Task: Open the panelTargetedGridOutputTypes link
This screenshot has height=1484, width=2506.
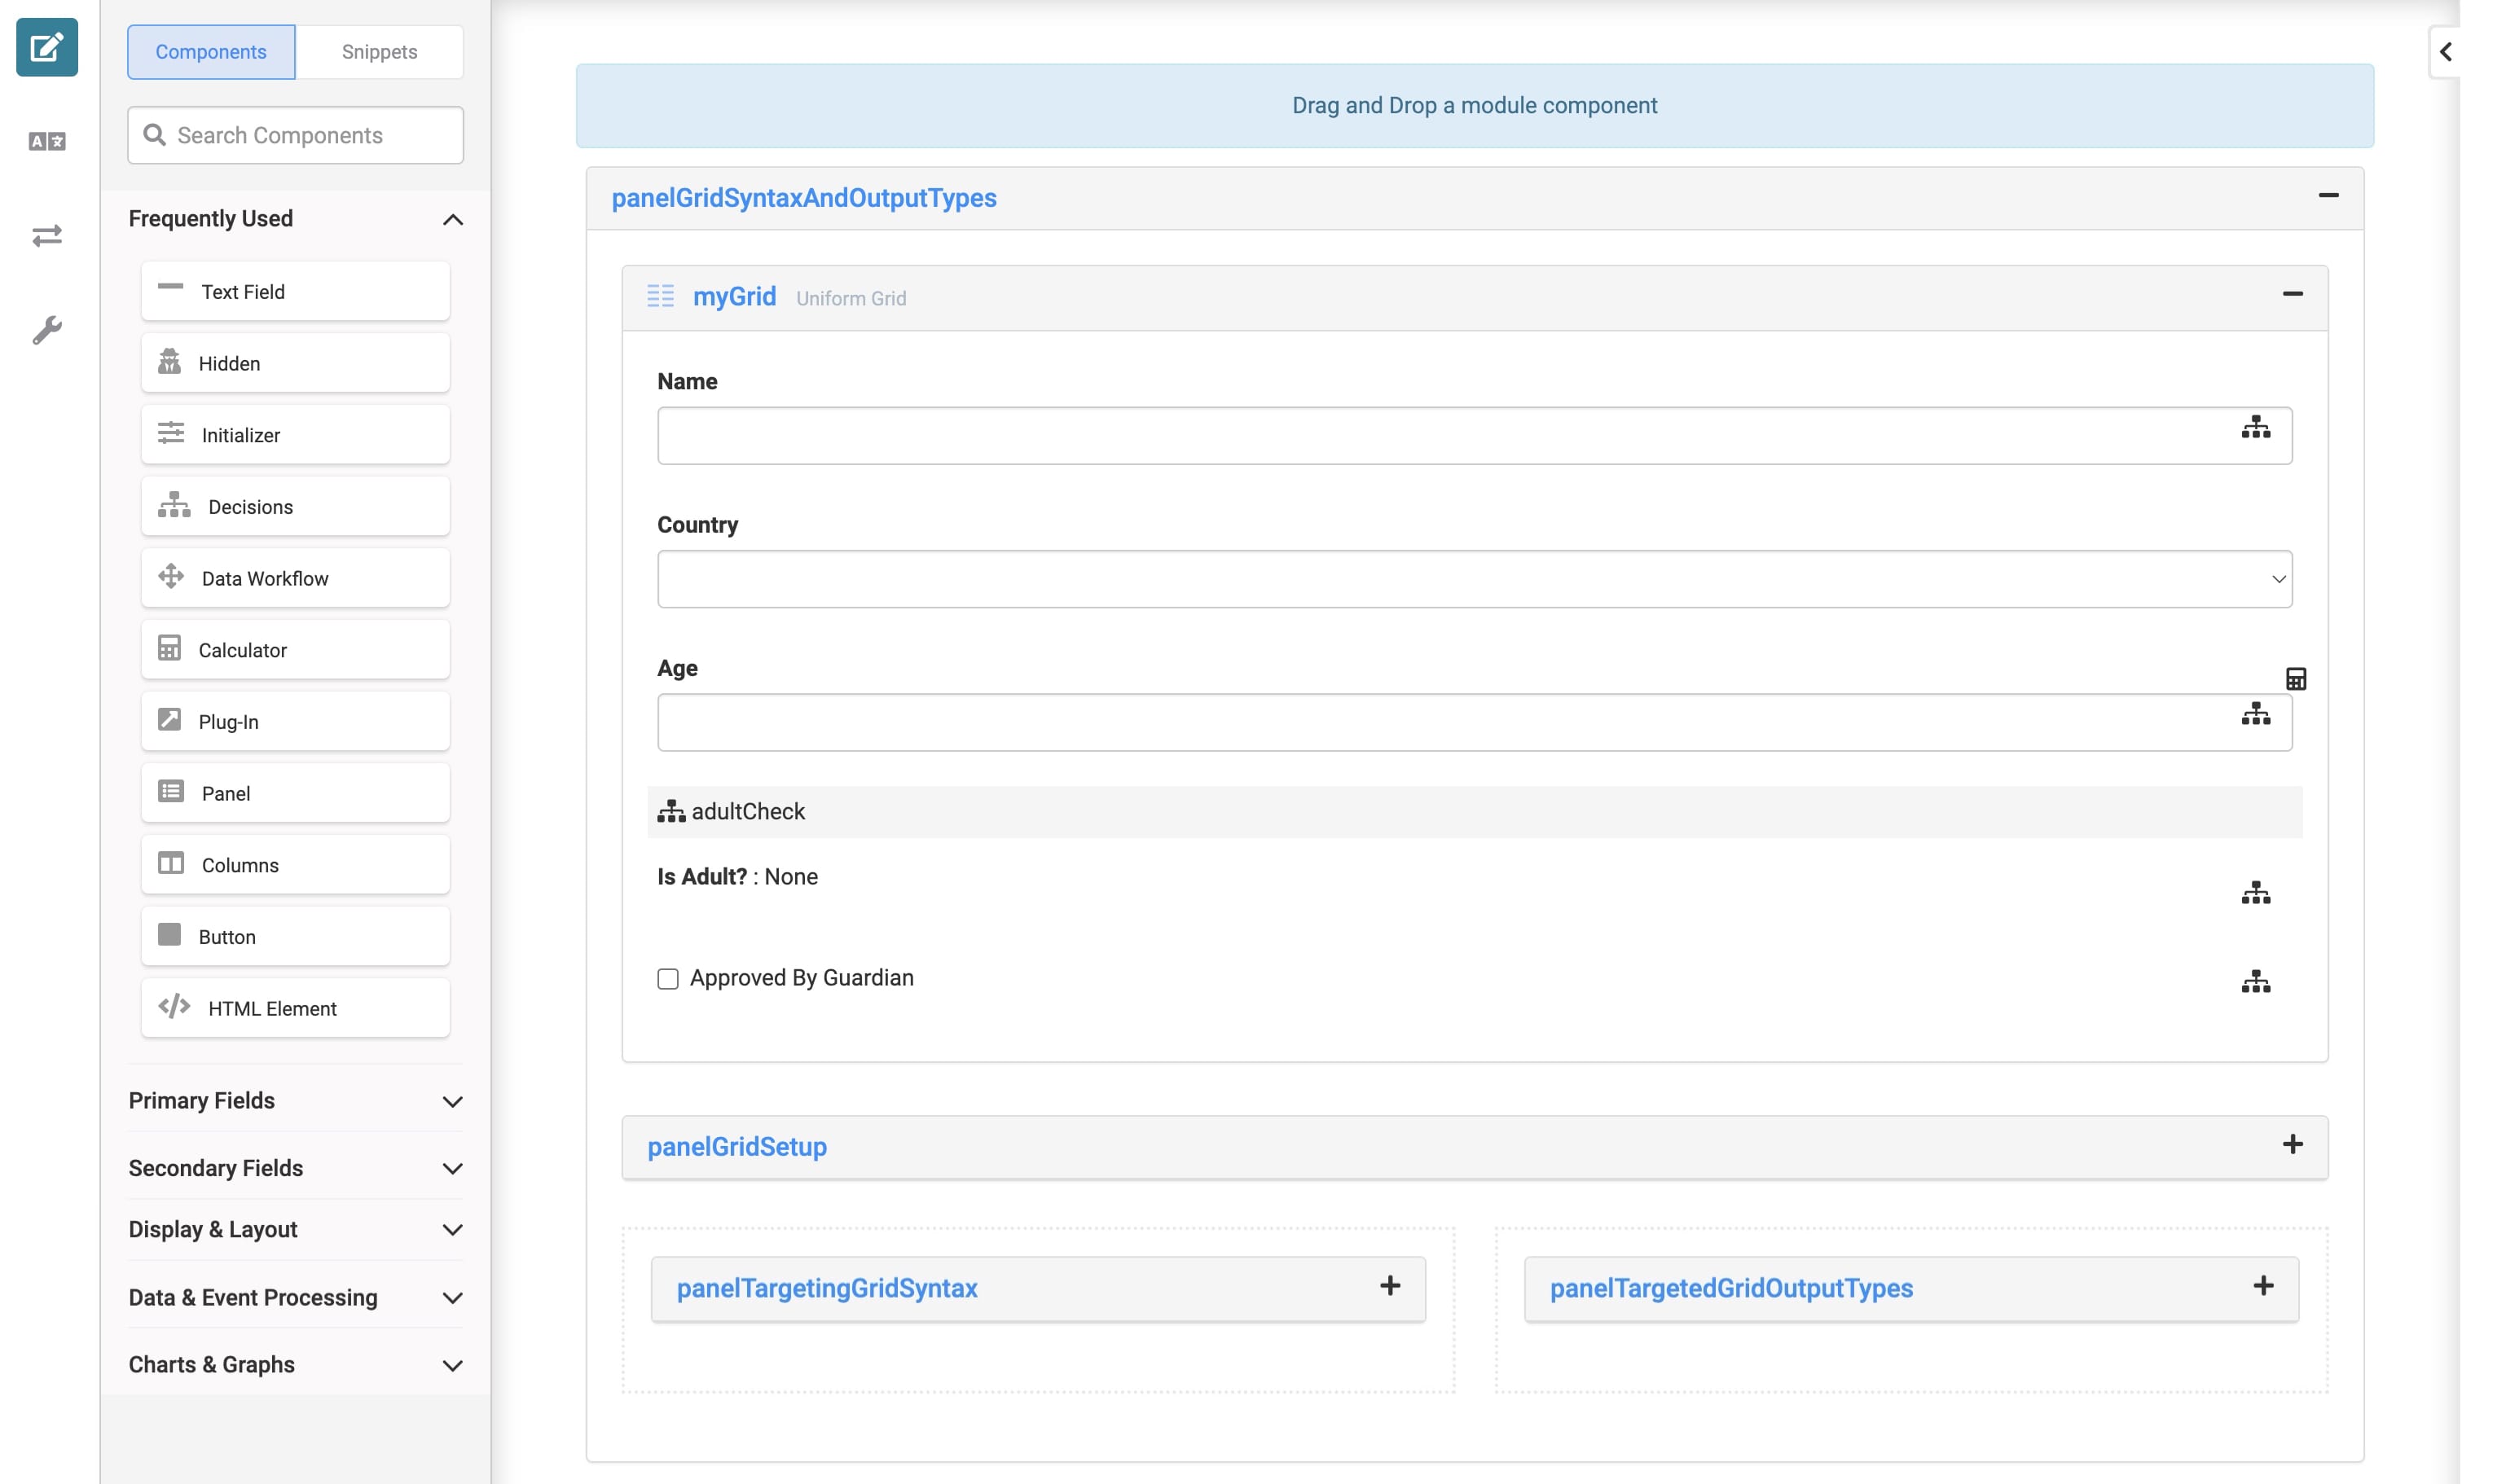Action: click(1731, 1288)
